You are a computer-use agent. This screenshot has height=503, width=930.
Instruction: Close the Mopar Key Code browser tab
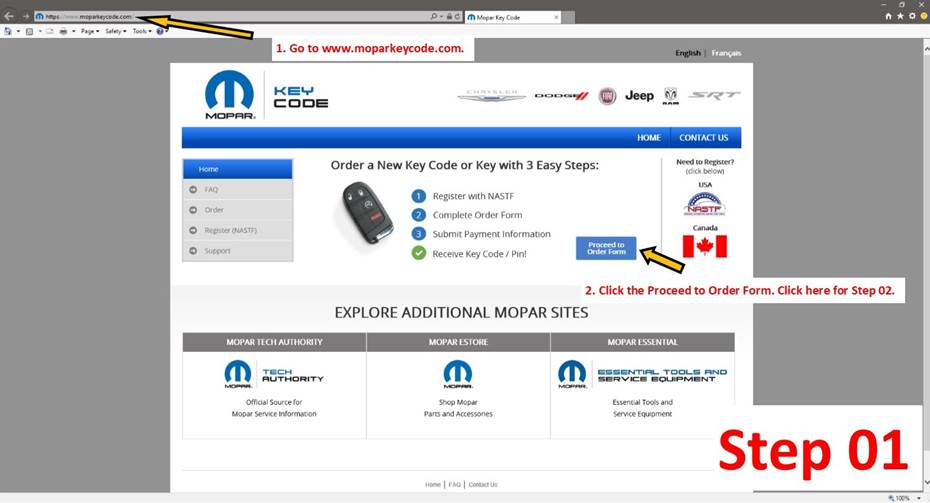tap(556, 17)
